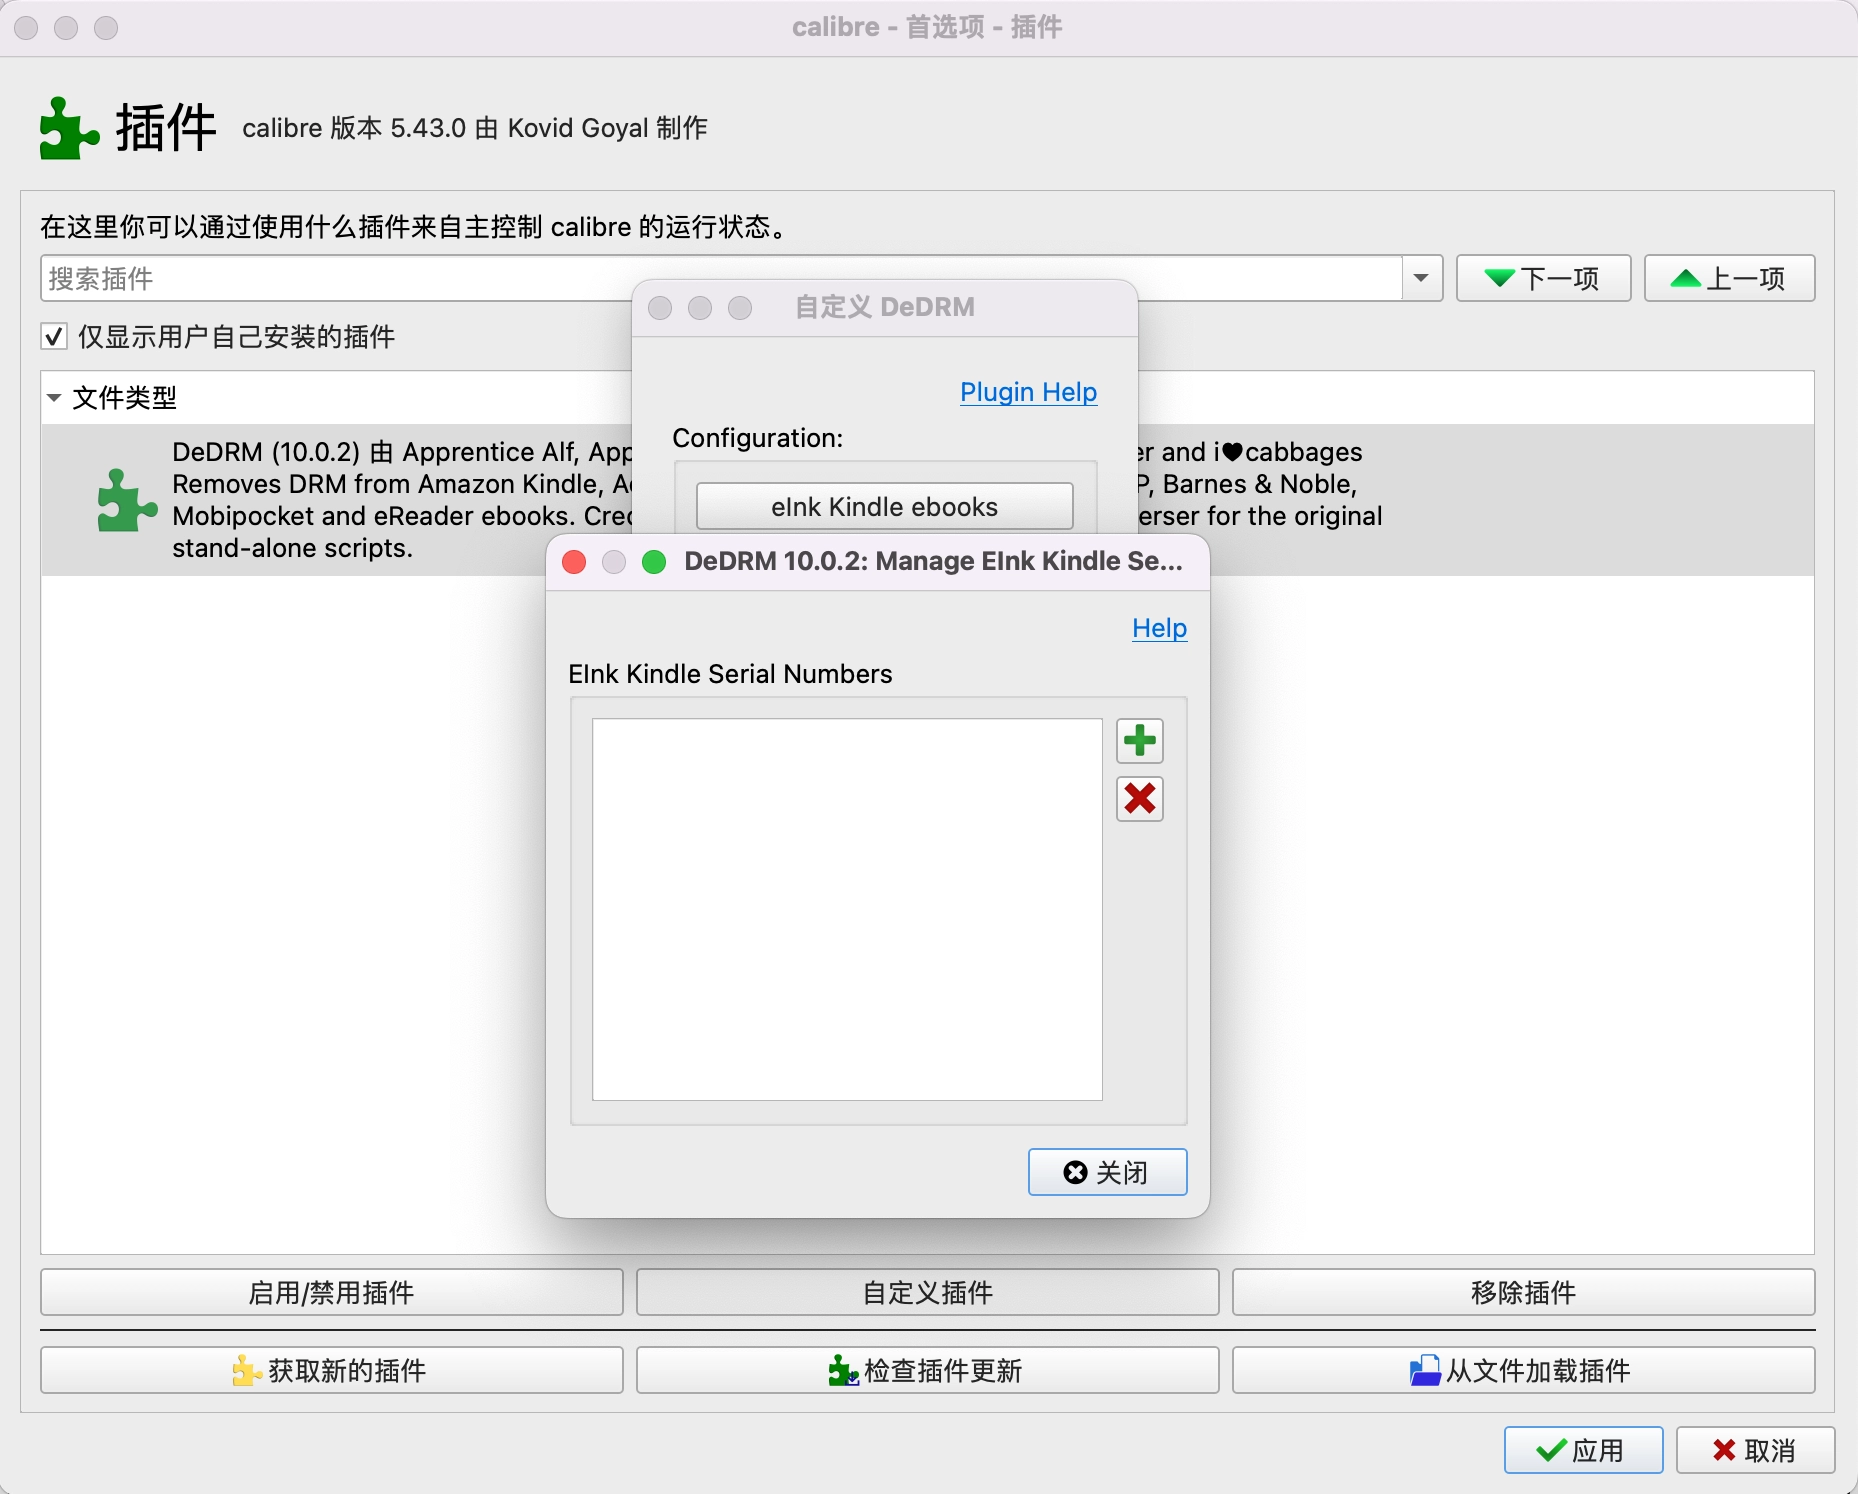Open the Plugin Help link
This screenshot has width=1858, height=1494.
point(1028,392)
